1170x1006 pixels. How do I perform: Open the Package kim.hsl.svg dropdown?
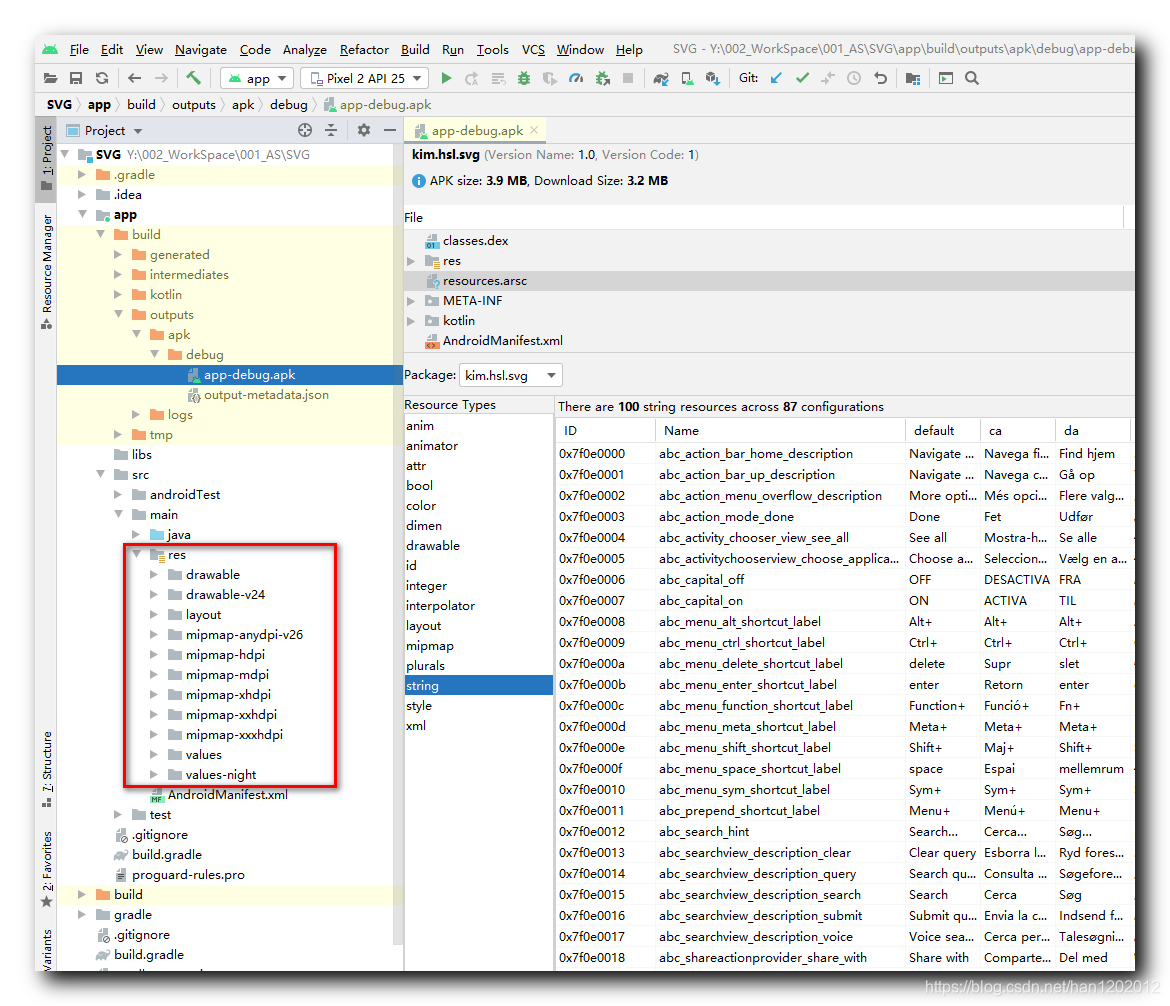(x=510, y=375)
